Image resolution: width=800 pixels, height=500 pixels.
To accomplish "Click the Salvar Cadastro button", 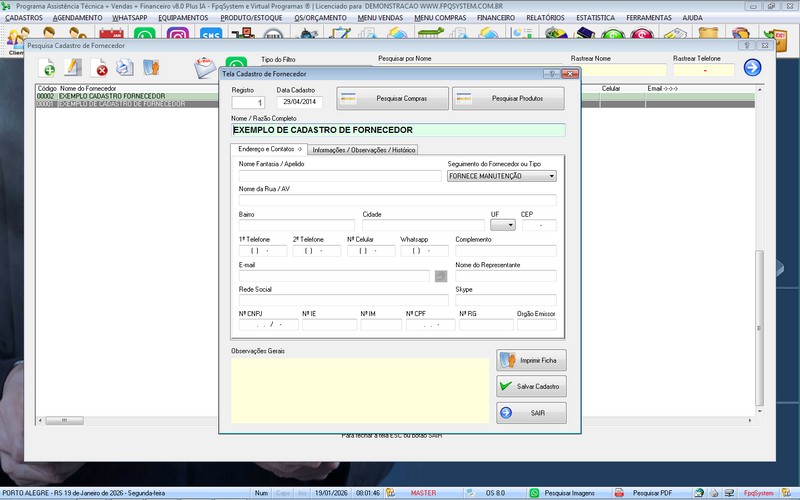I will click(x=532, y=386).
